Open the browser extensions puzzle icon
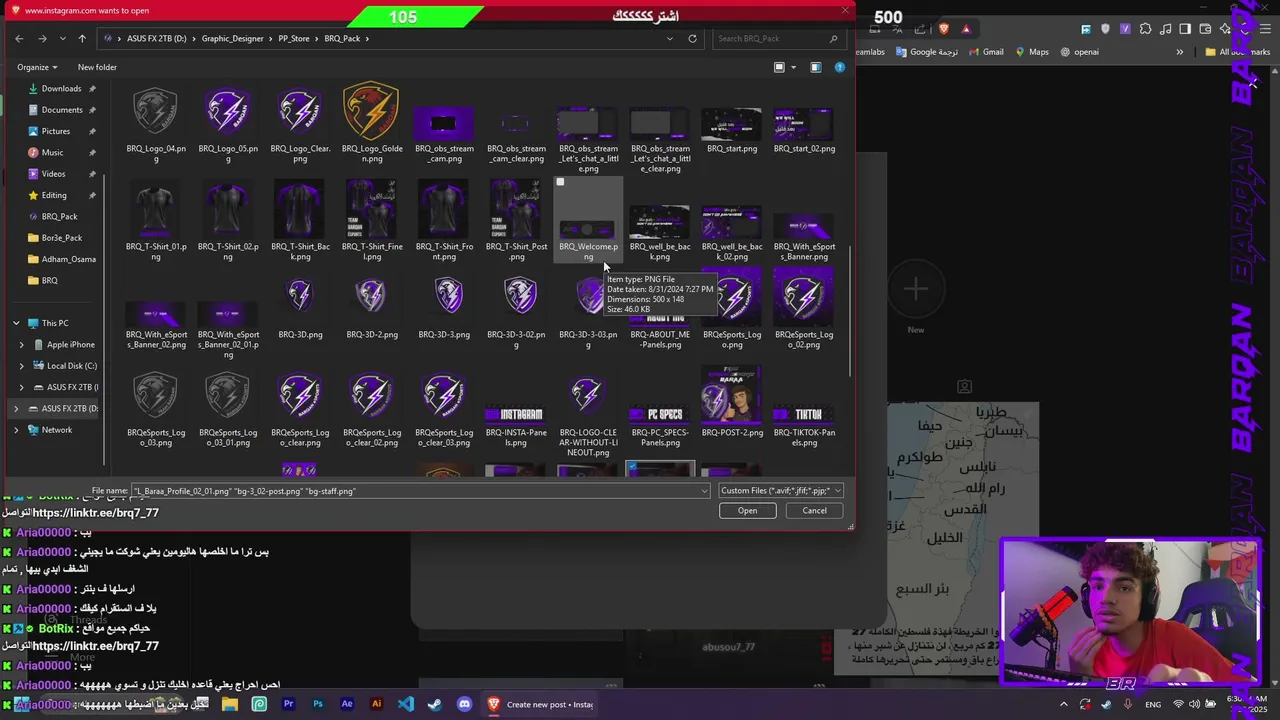This screenshot has width=1280, height=720. [1145, 29]
